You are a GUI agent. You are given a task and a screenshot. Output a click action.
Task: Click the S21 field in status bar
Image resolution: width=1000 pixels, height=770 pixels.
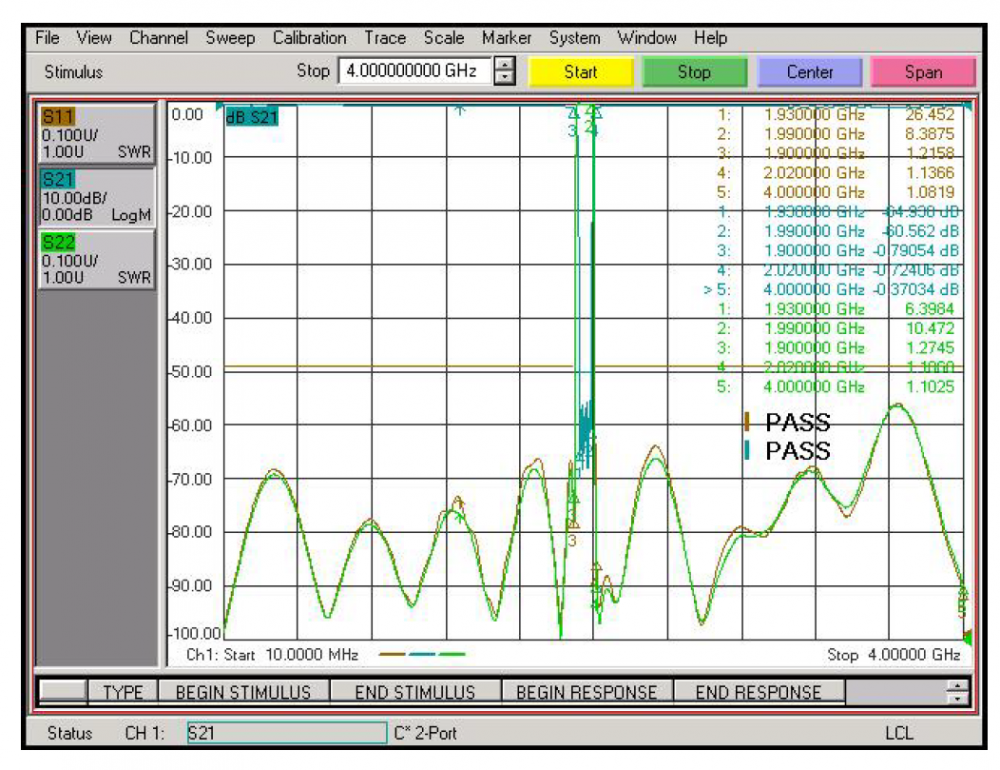point(285,734)
